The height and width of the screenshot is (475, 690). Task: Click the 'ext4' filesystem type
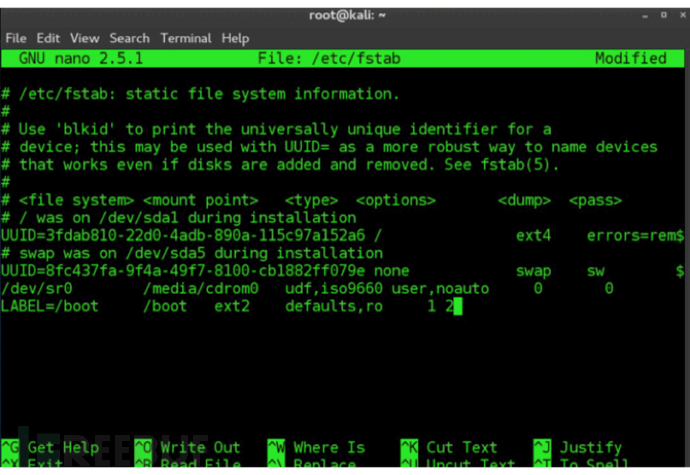(x=533, y=235)
